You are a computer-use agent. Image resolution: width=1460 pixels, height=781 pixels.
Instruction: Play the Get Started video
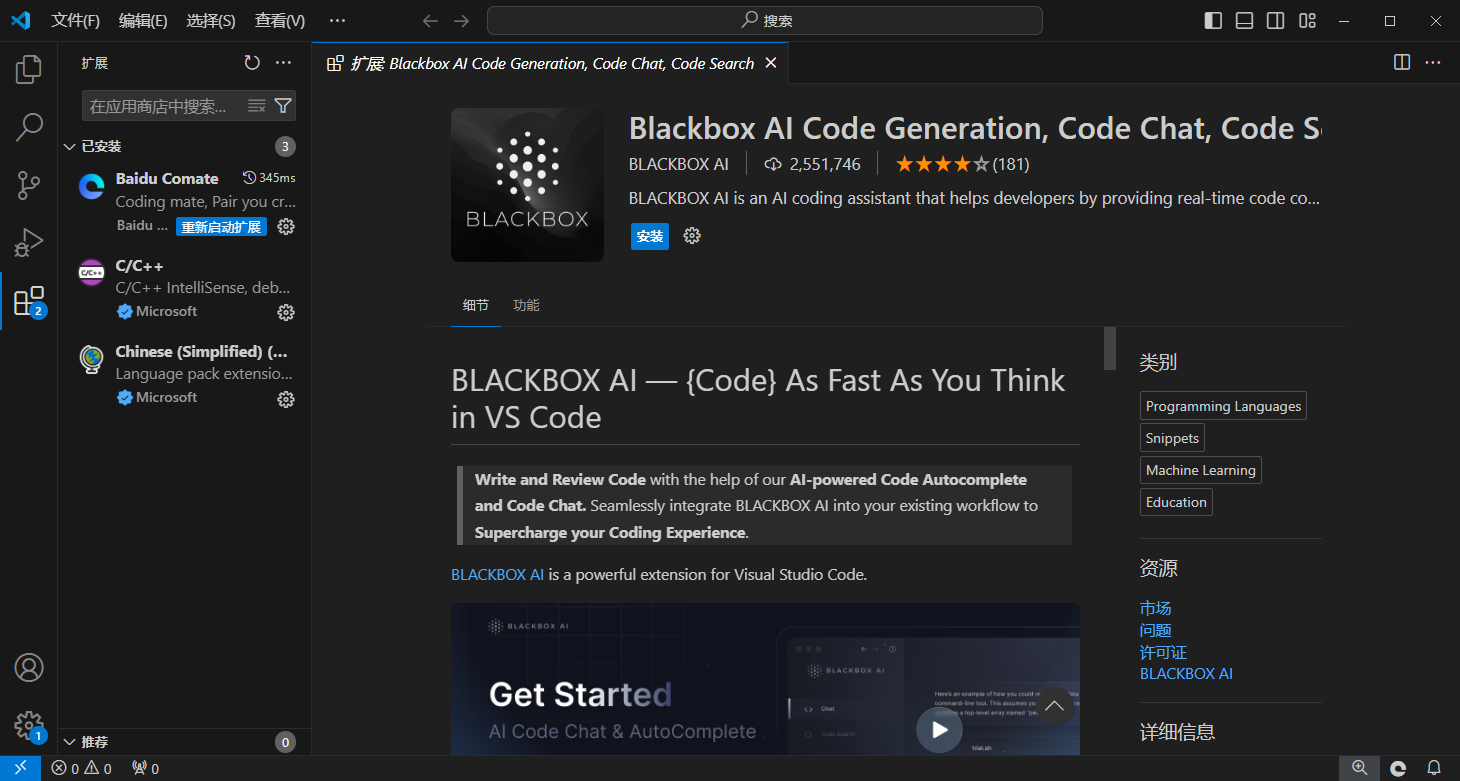939,729
